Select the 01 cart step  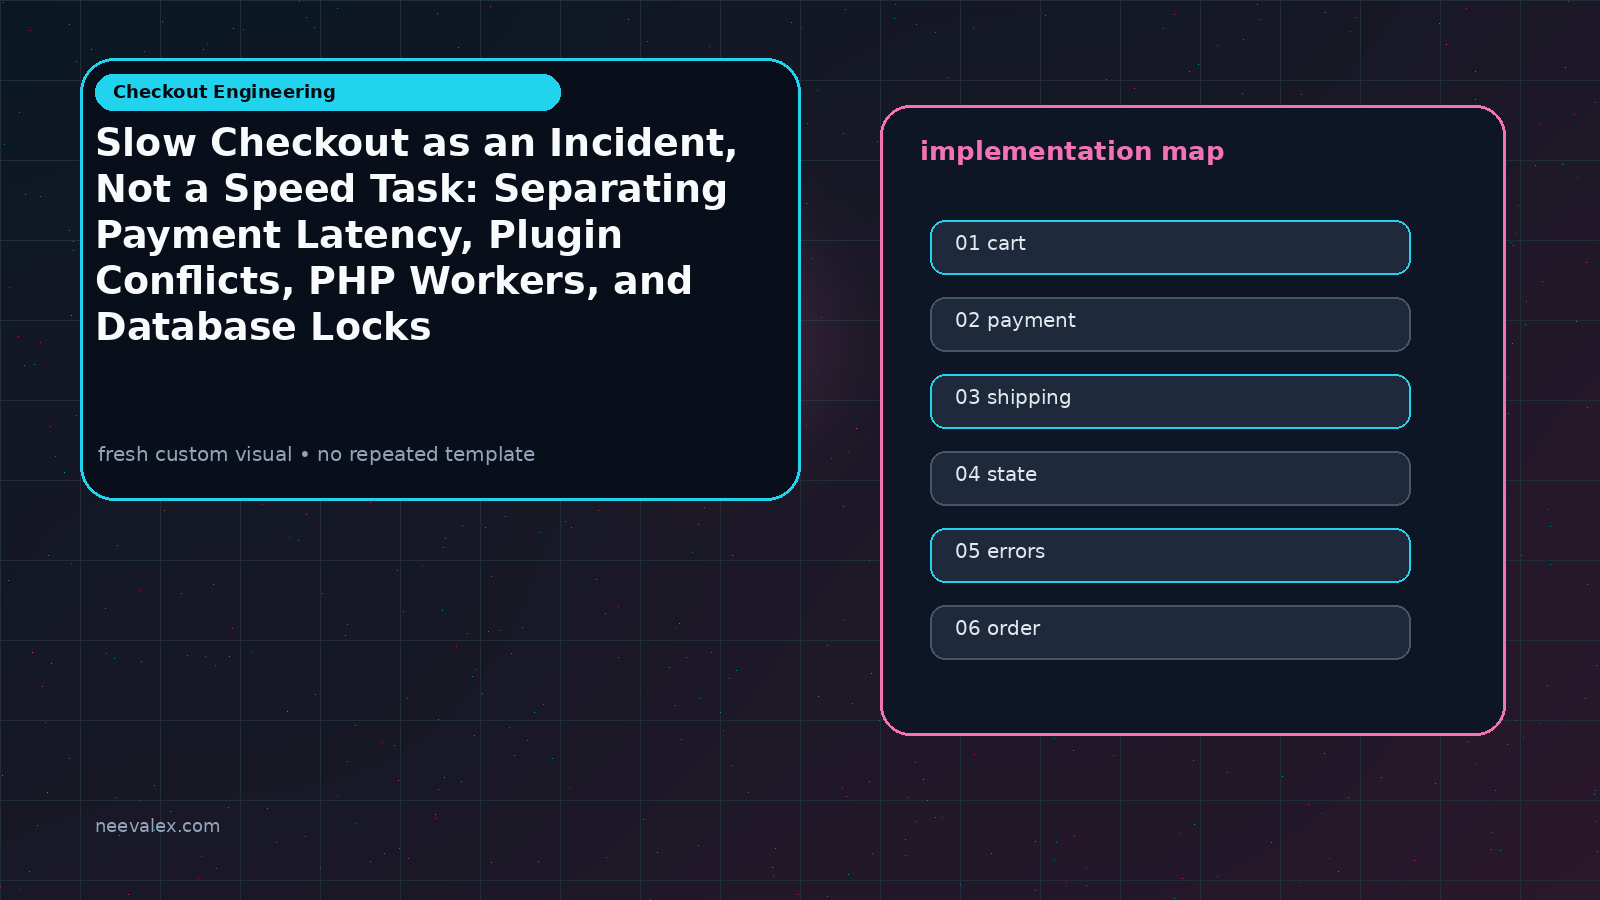(x=1170, y=247)
